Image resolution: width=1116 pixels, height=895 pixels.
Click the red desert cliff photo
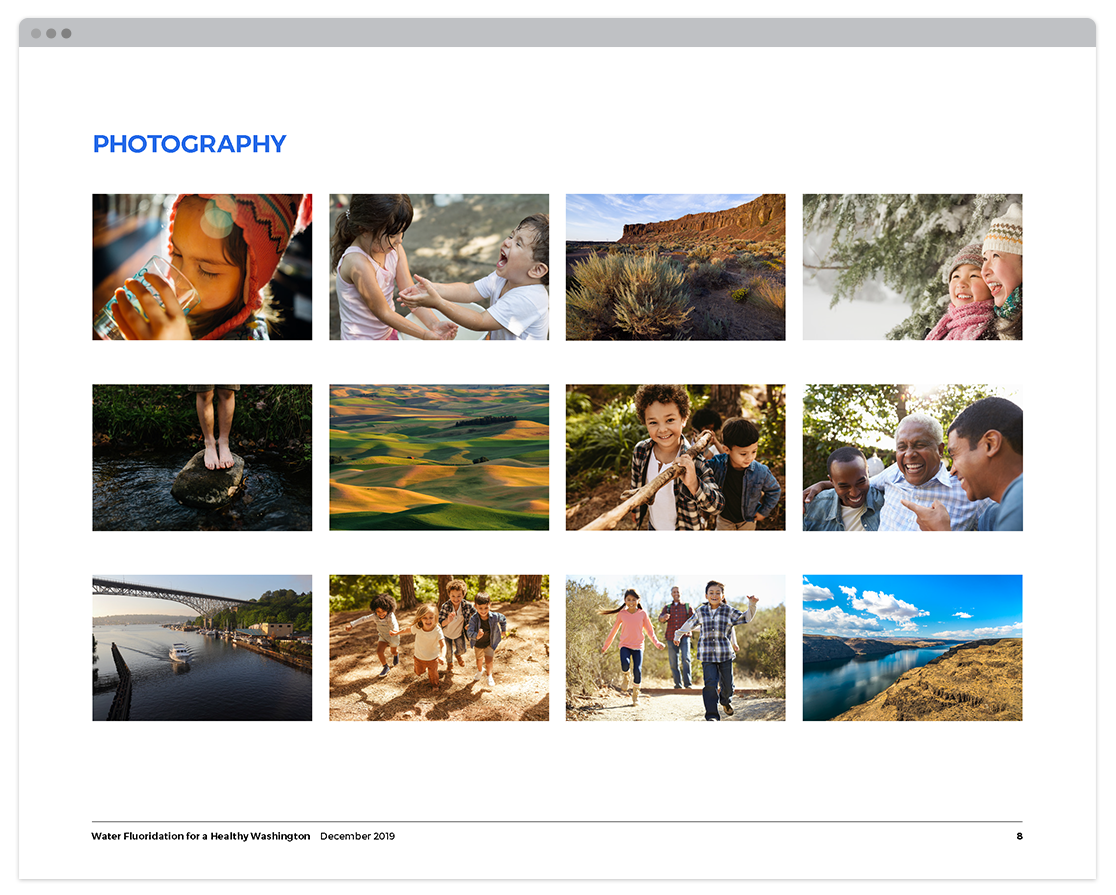(675, 267)
